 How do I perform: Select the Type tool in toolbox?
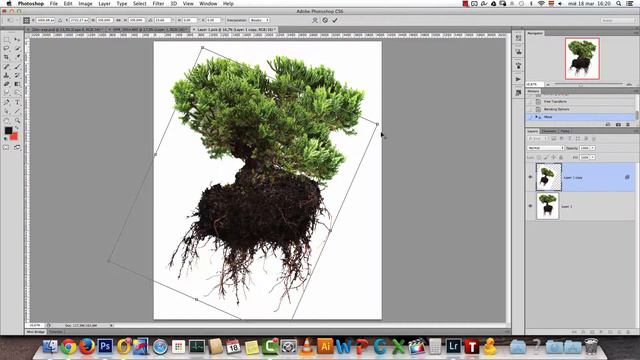pyautogui.click(x=18, y=102)
